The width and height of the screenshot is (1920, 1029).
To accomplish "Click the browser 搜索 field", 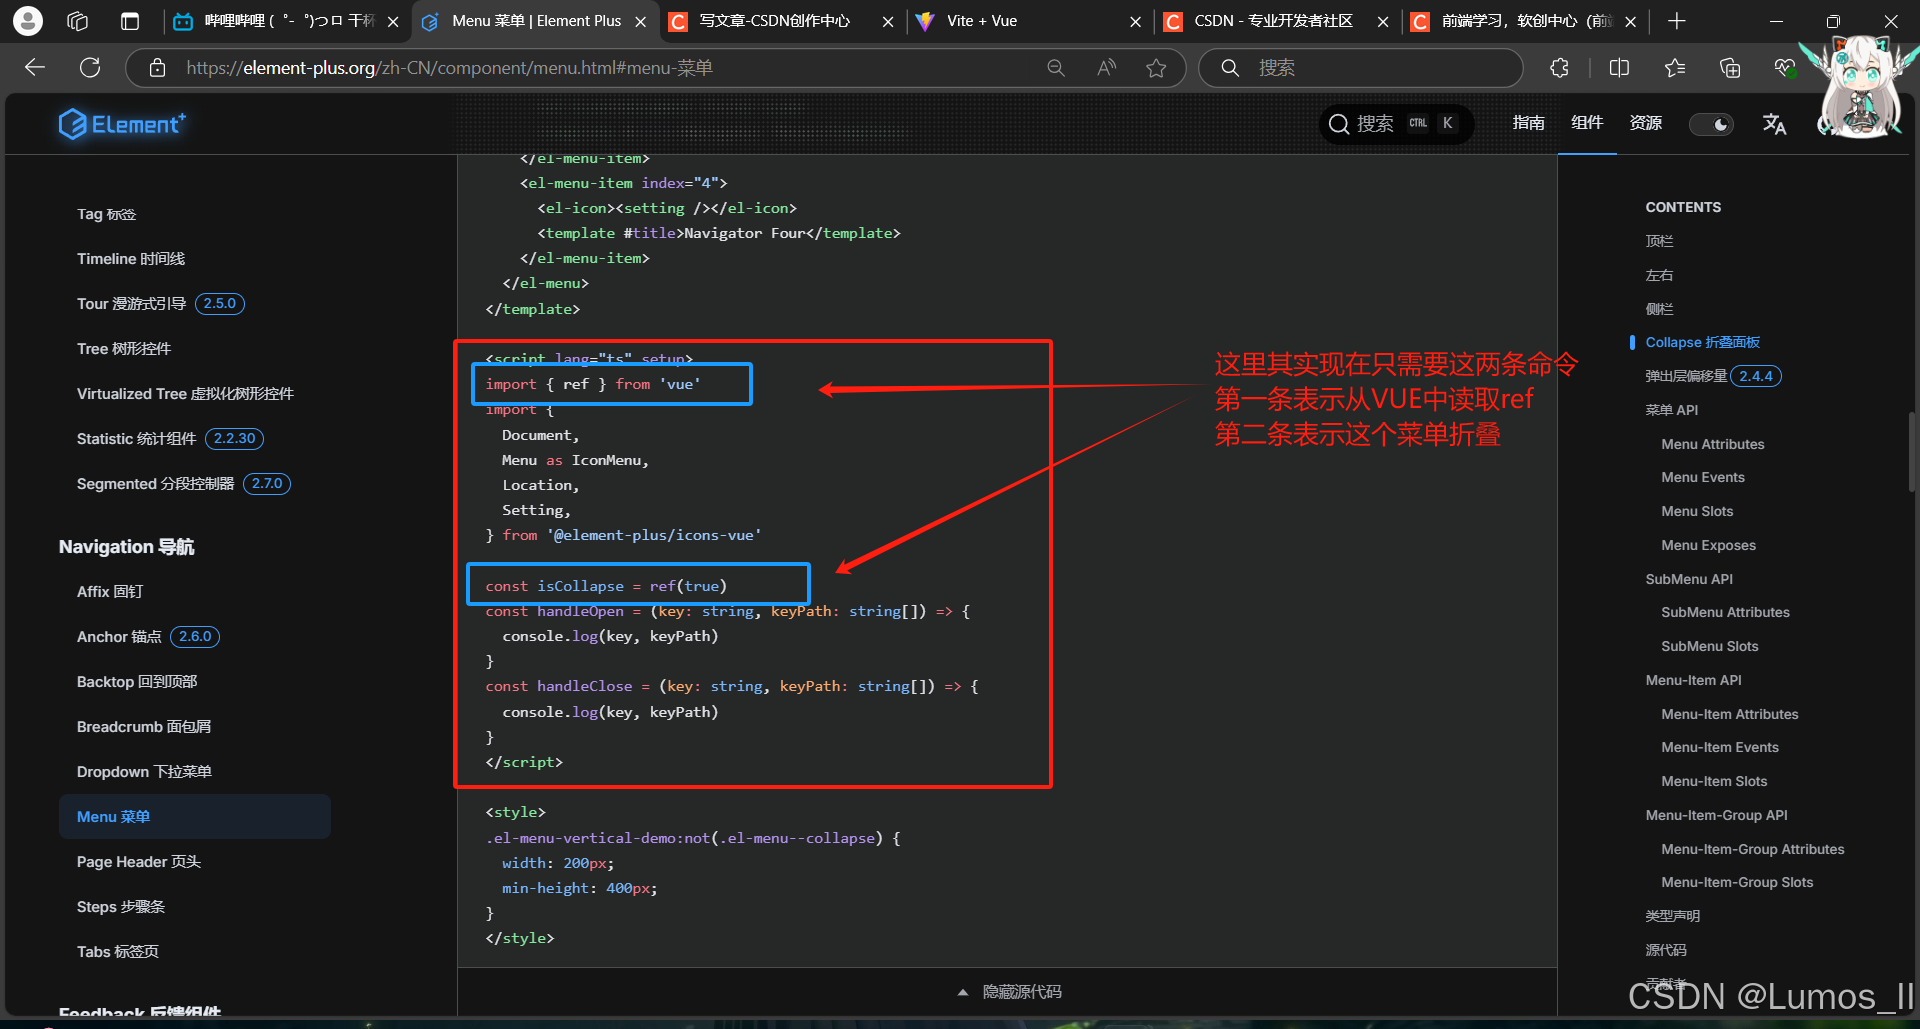I will [x=1360, y=68].
